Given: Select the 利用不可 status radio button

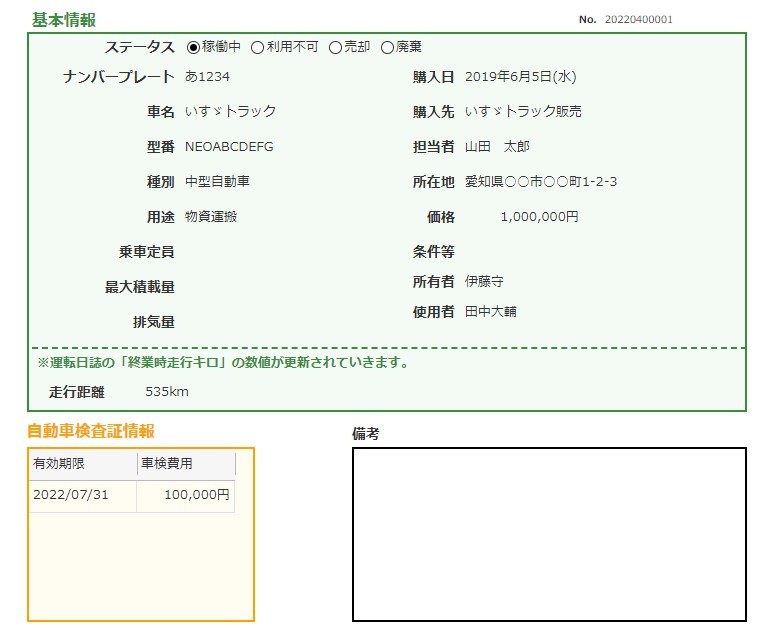Looking at the screenshot, I should pos(258,47).
